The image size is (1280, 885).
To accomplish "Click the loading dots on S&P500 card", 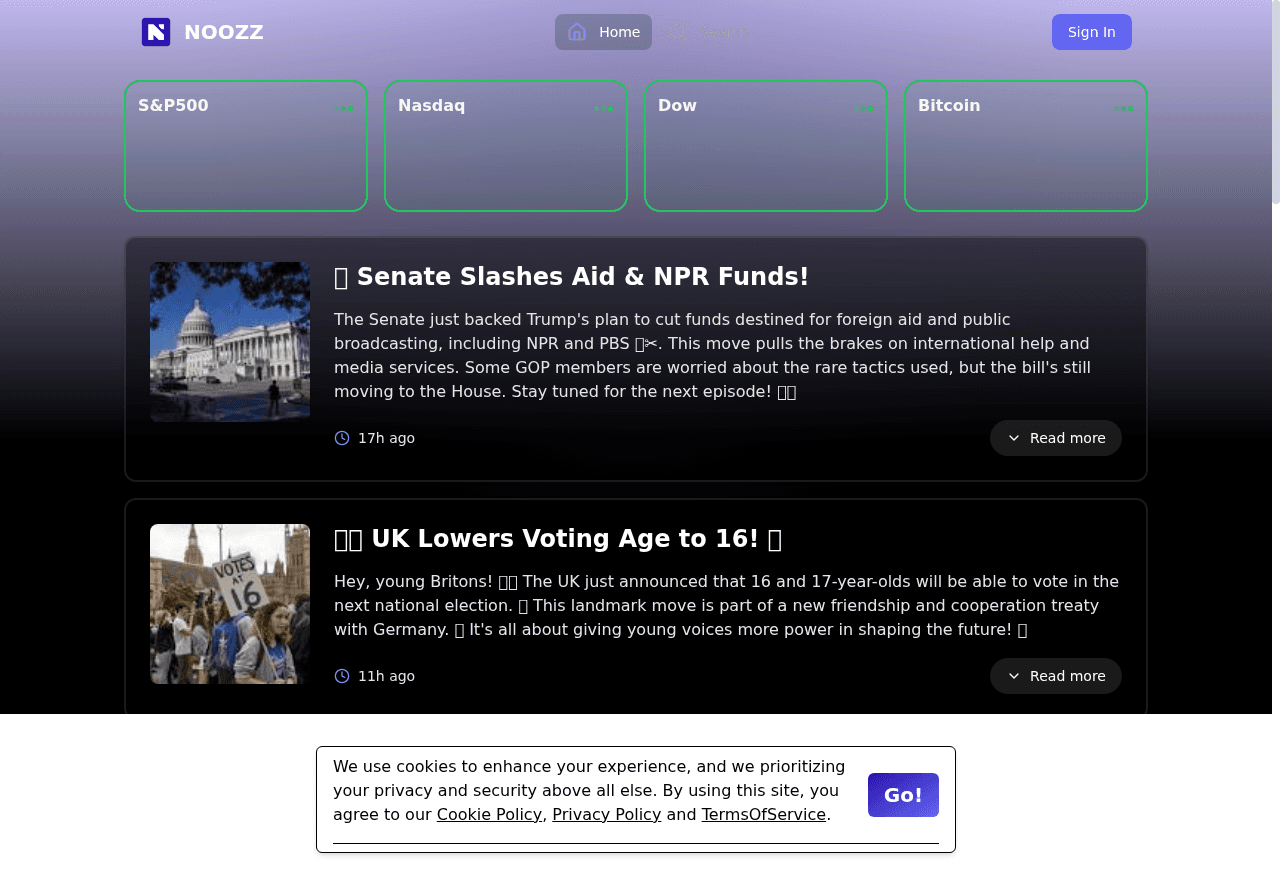I will point(345,108).
